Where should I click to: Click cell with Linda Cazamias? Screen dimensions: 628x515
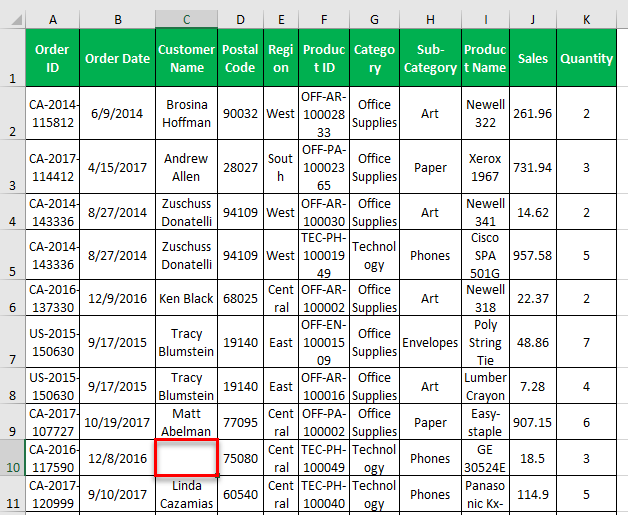(186, 493)
